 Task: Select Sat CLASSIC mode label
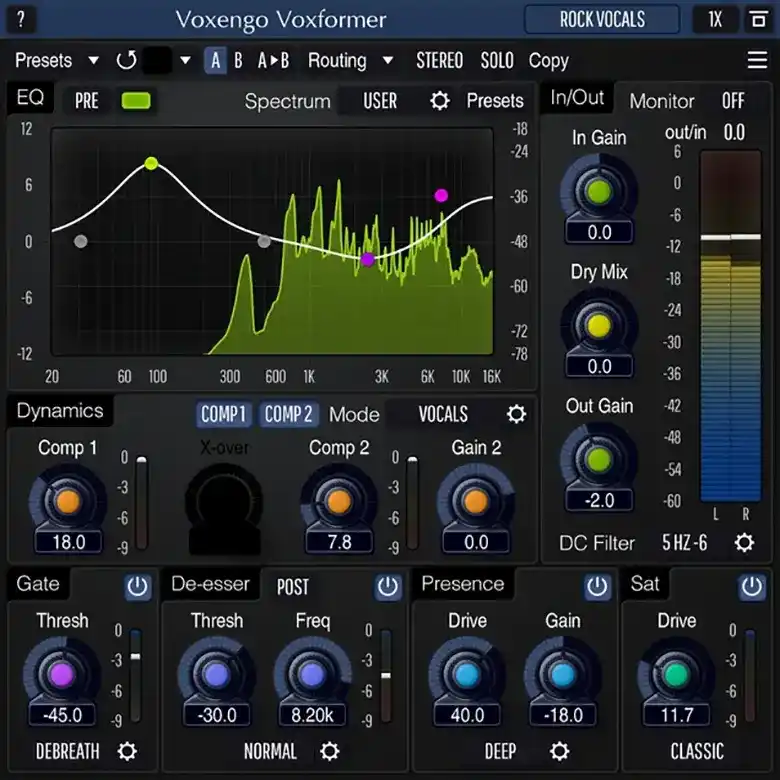(x=697, y=751)
